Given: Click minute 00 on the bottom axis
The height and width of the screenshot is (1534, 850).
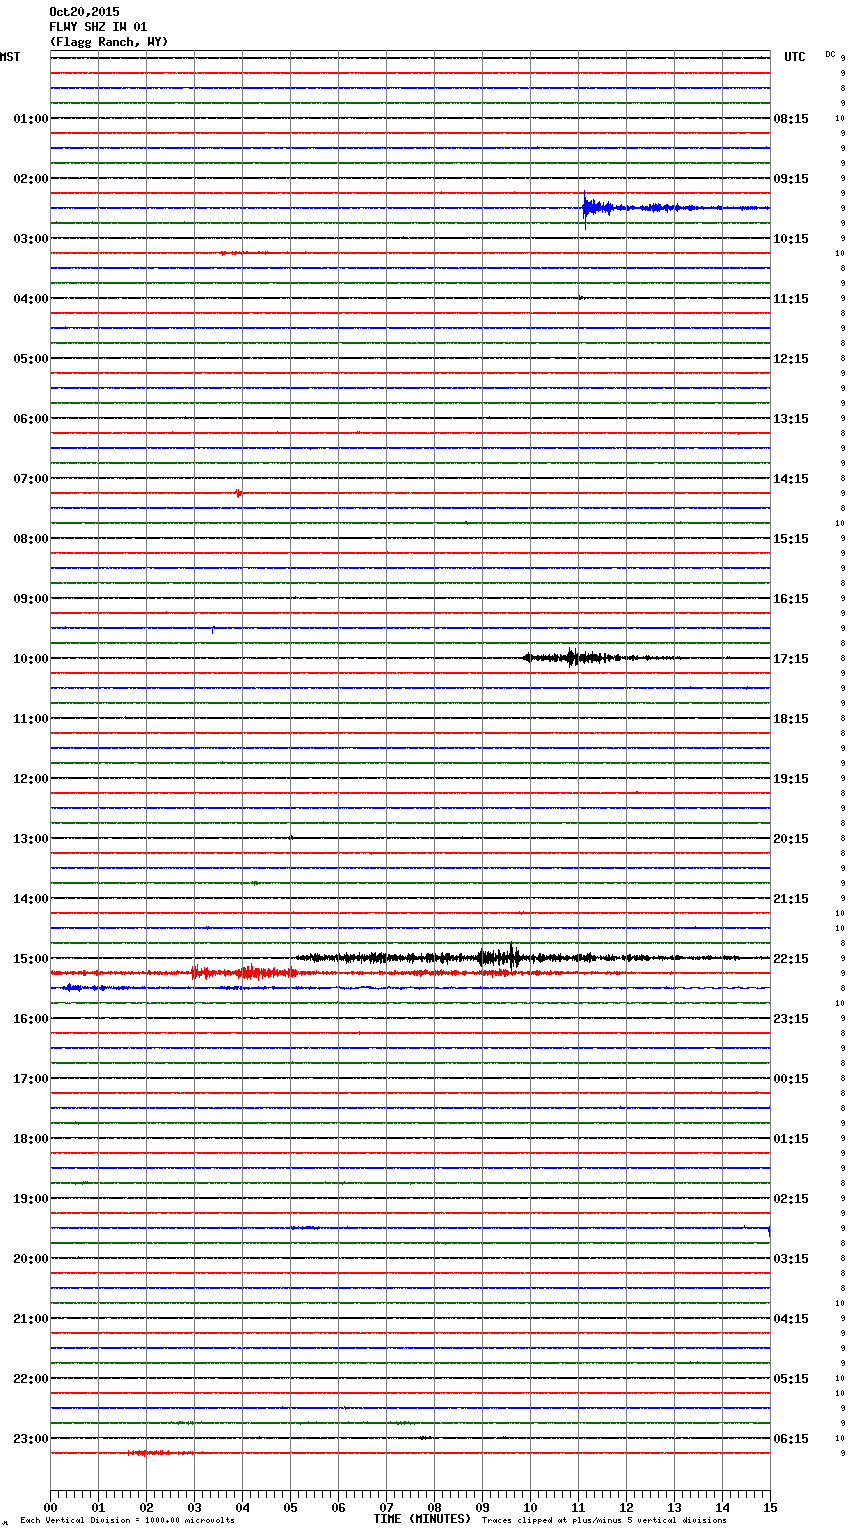Looking at the screenshot, I should coord(50,1507).
